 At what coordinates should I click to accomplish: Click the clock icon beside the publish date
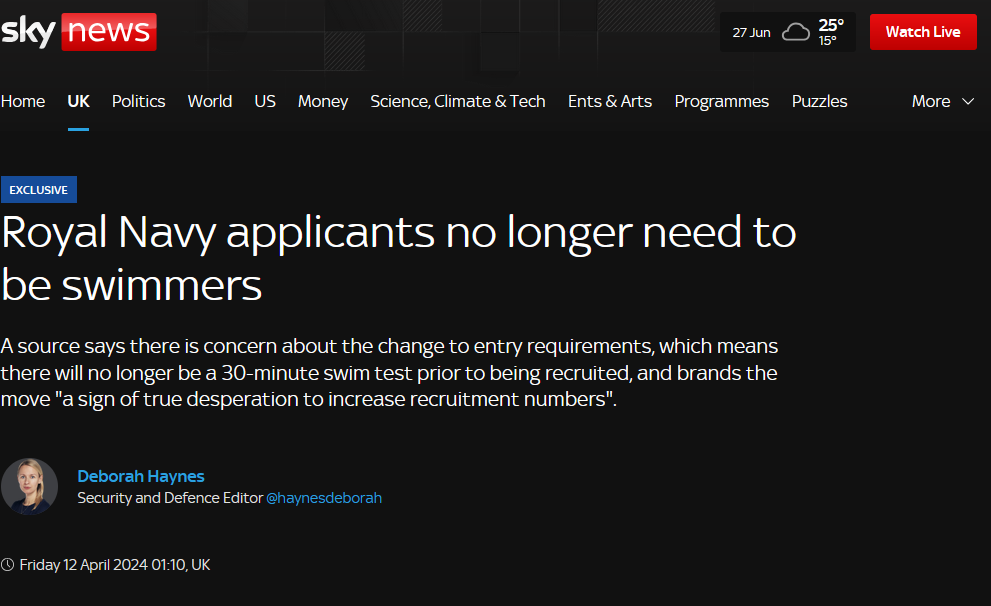click(8, 564)
